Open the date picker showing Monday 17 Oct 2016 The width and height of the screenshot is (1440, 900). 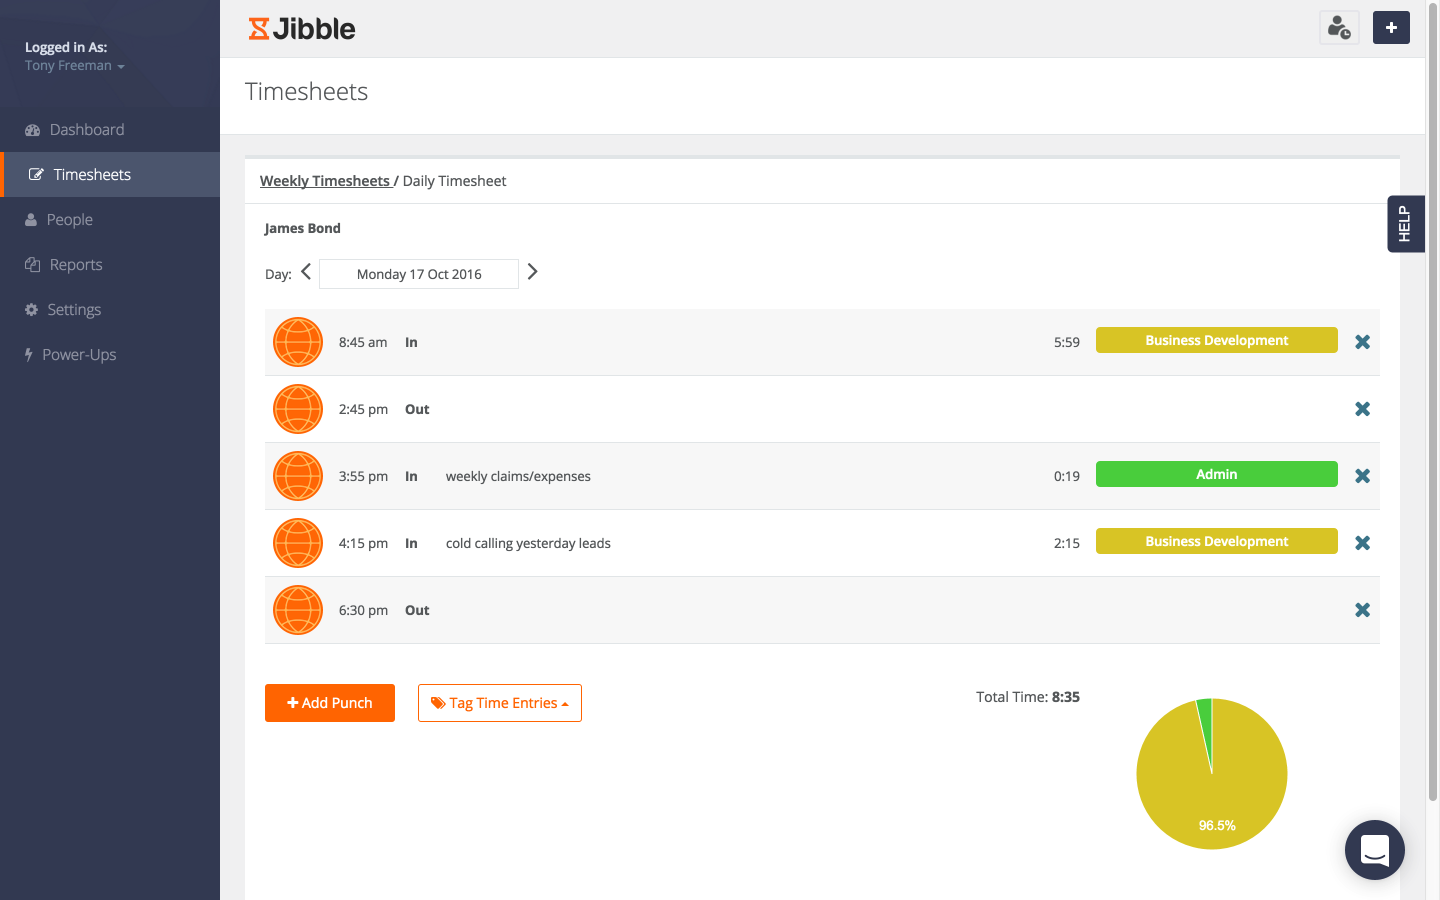pyautogui.click(x=418, y=273)
